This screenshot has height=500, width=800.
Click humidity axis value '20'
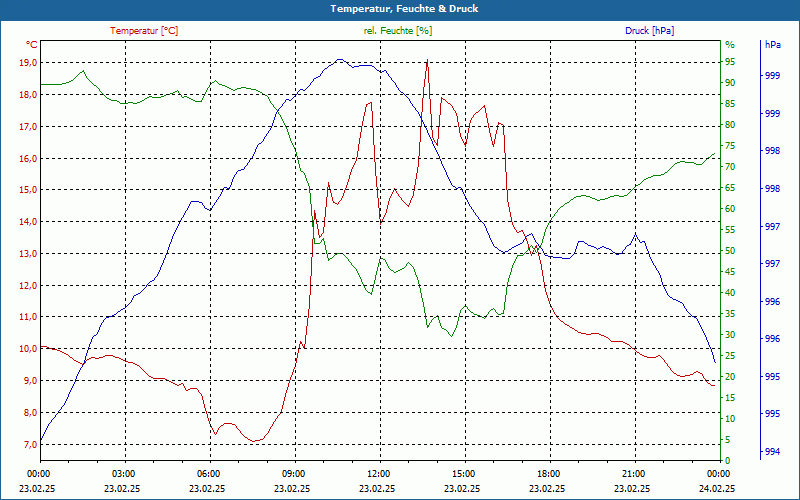click(730, 377)
